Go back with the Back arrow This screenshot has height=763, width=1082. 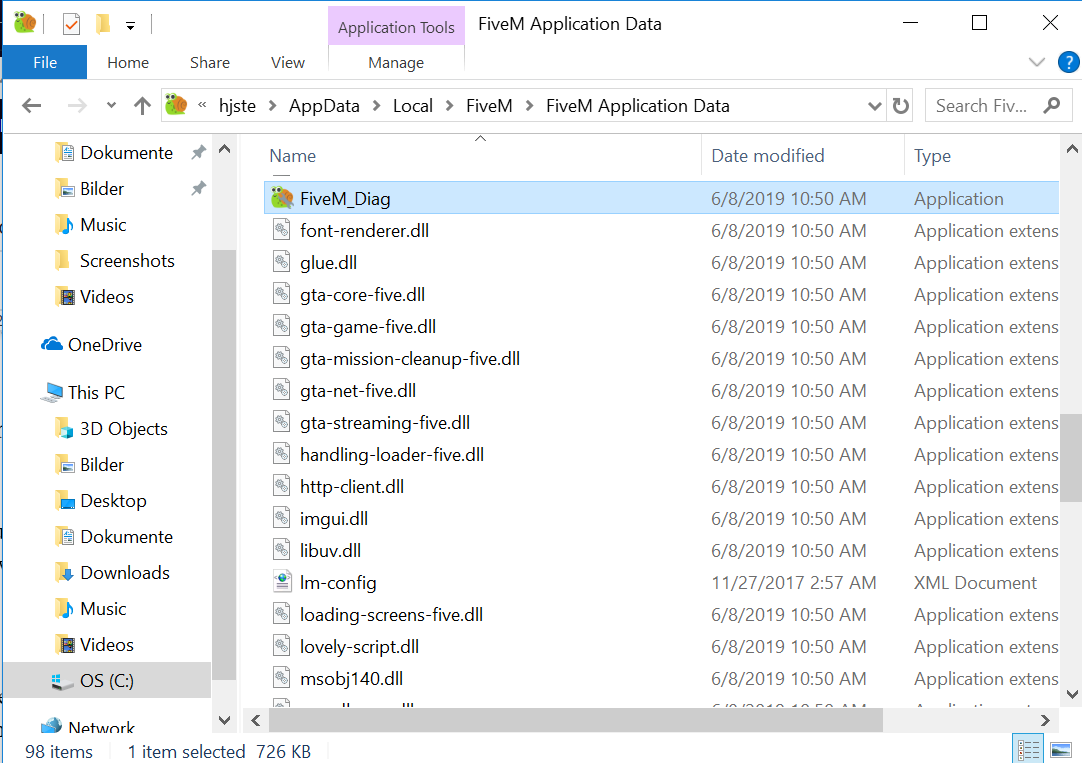click(32, 106)
